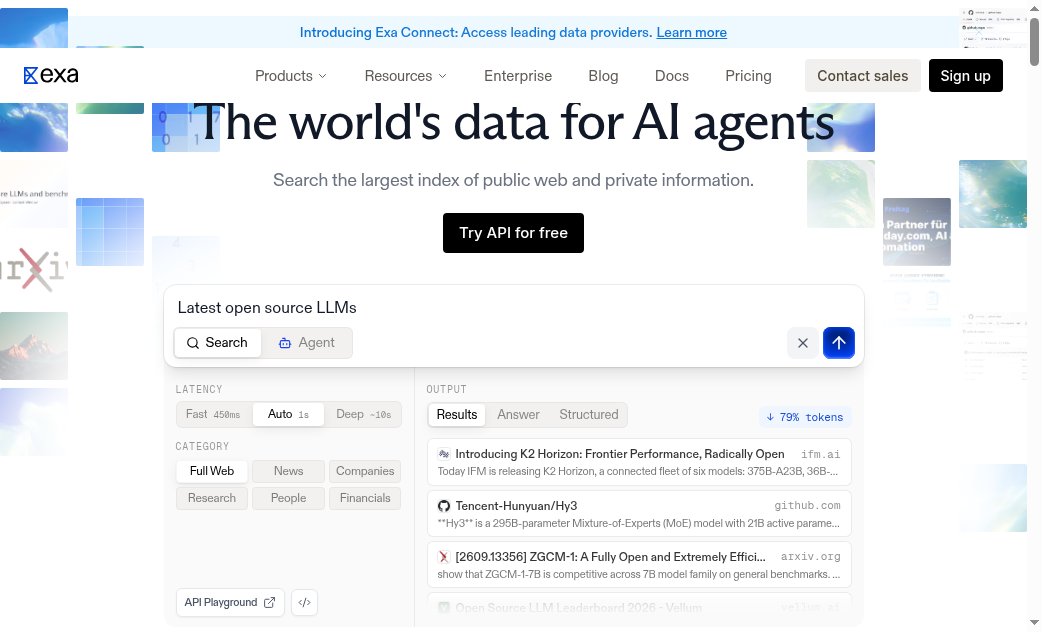The image size is (1042, 632).
Task: Expand the Products dropdown menu
Action: tap(291, 76)
